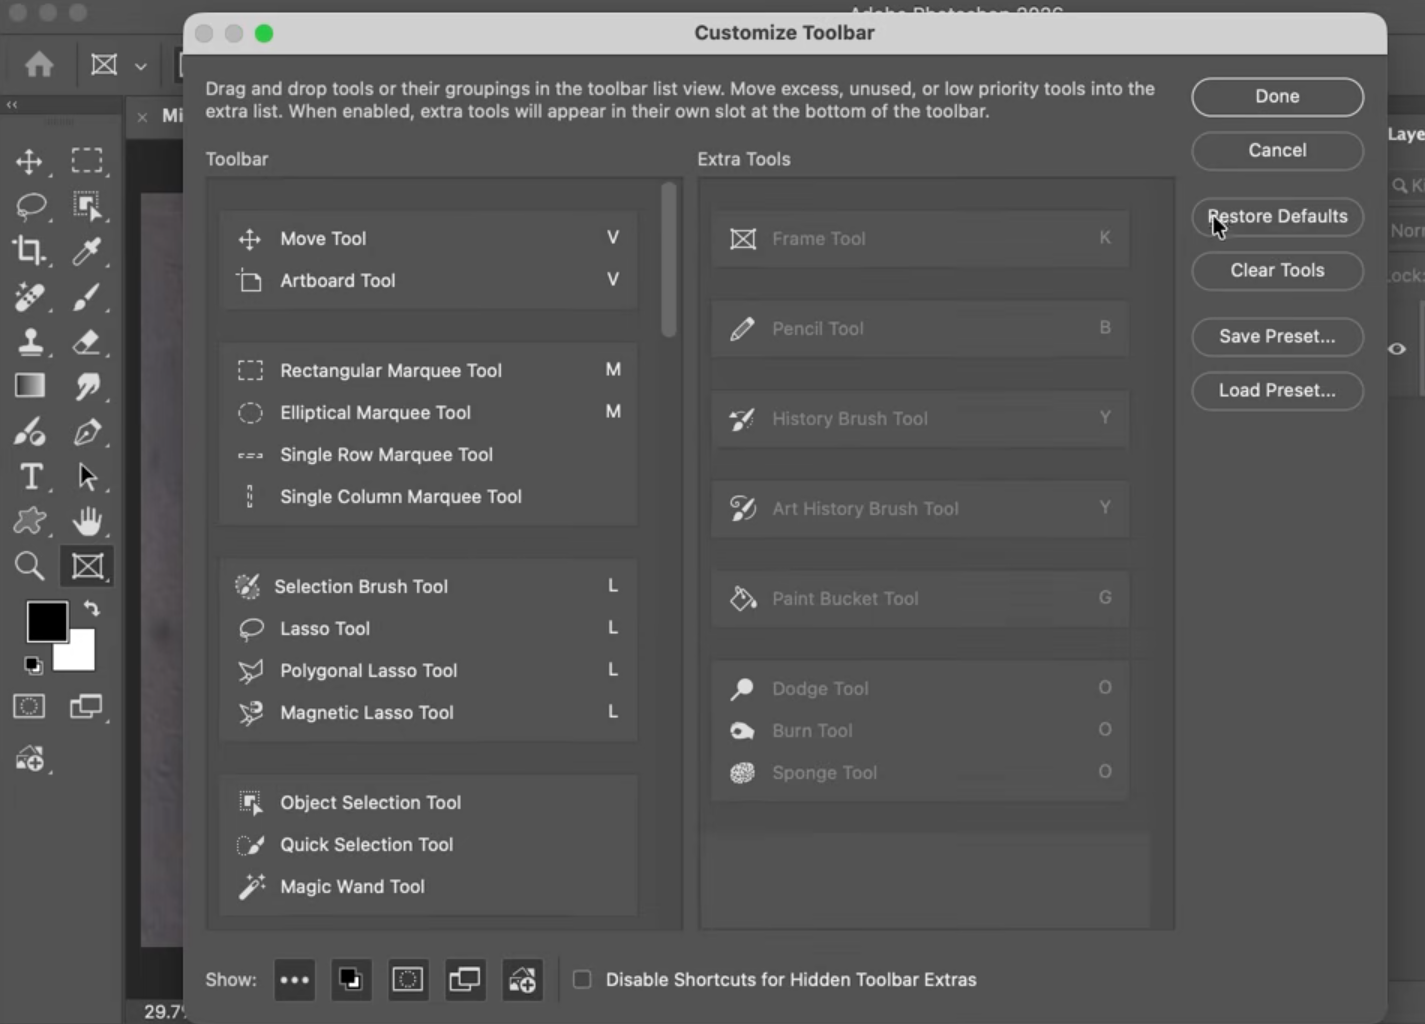Select the Move tool in the left toolbar
The height and width of the screenshot is (1024, 1425).
pyautogui.click(x=29, y=161)
